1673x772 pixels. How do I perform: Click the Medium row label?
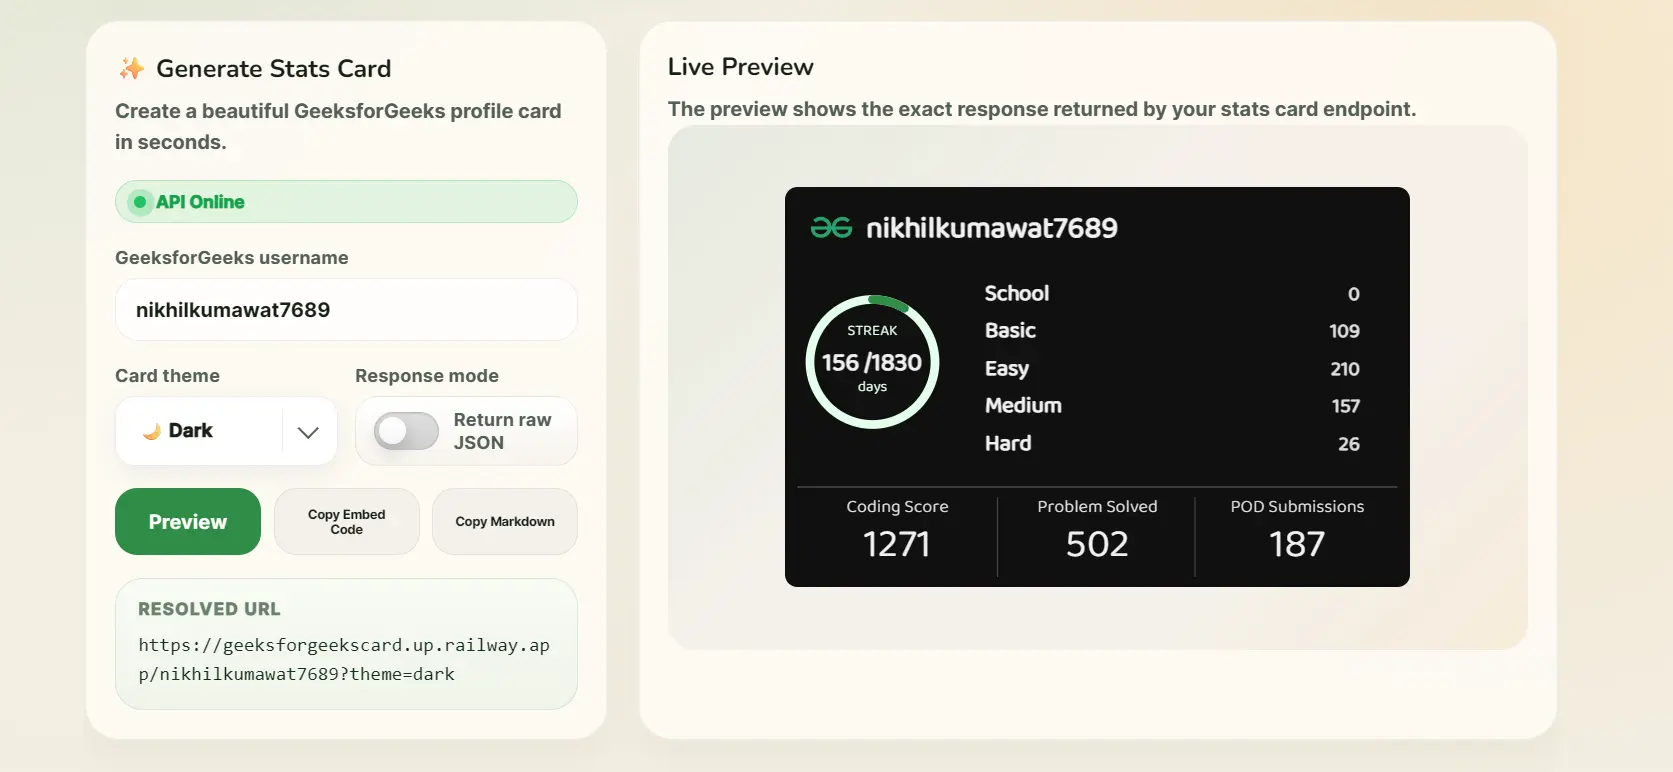click(x=1023, y=405)
